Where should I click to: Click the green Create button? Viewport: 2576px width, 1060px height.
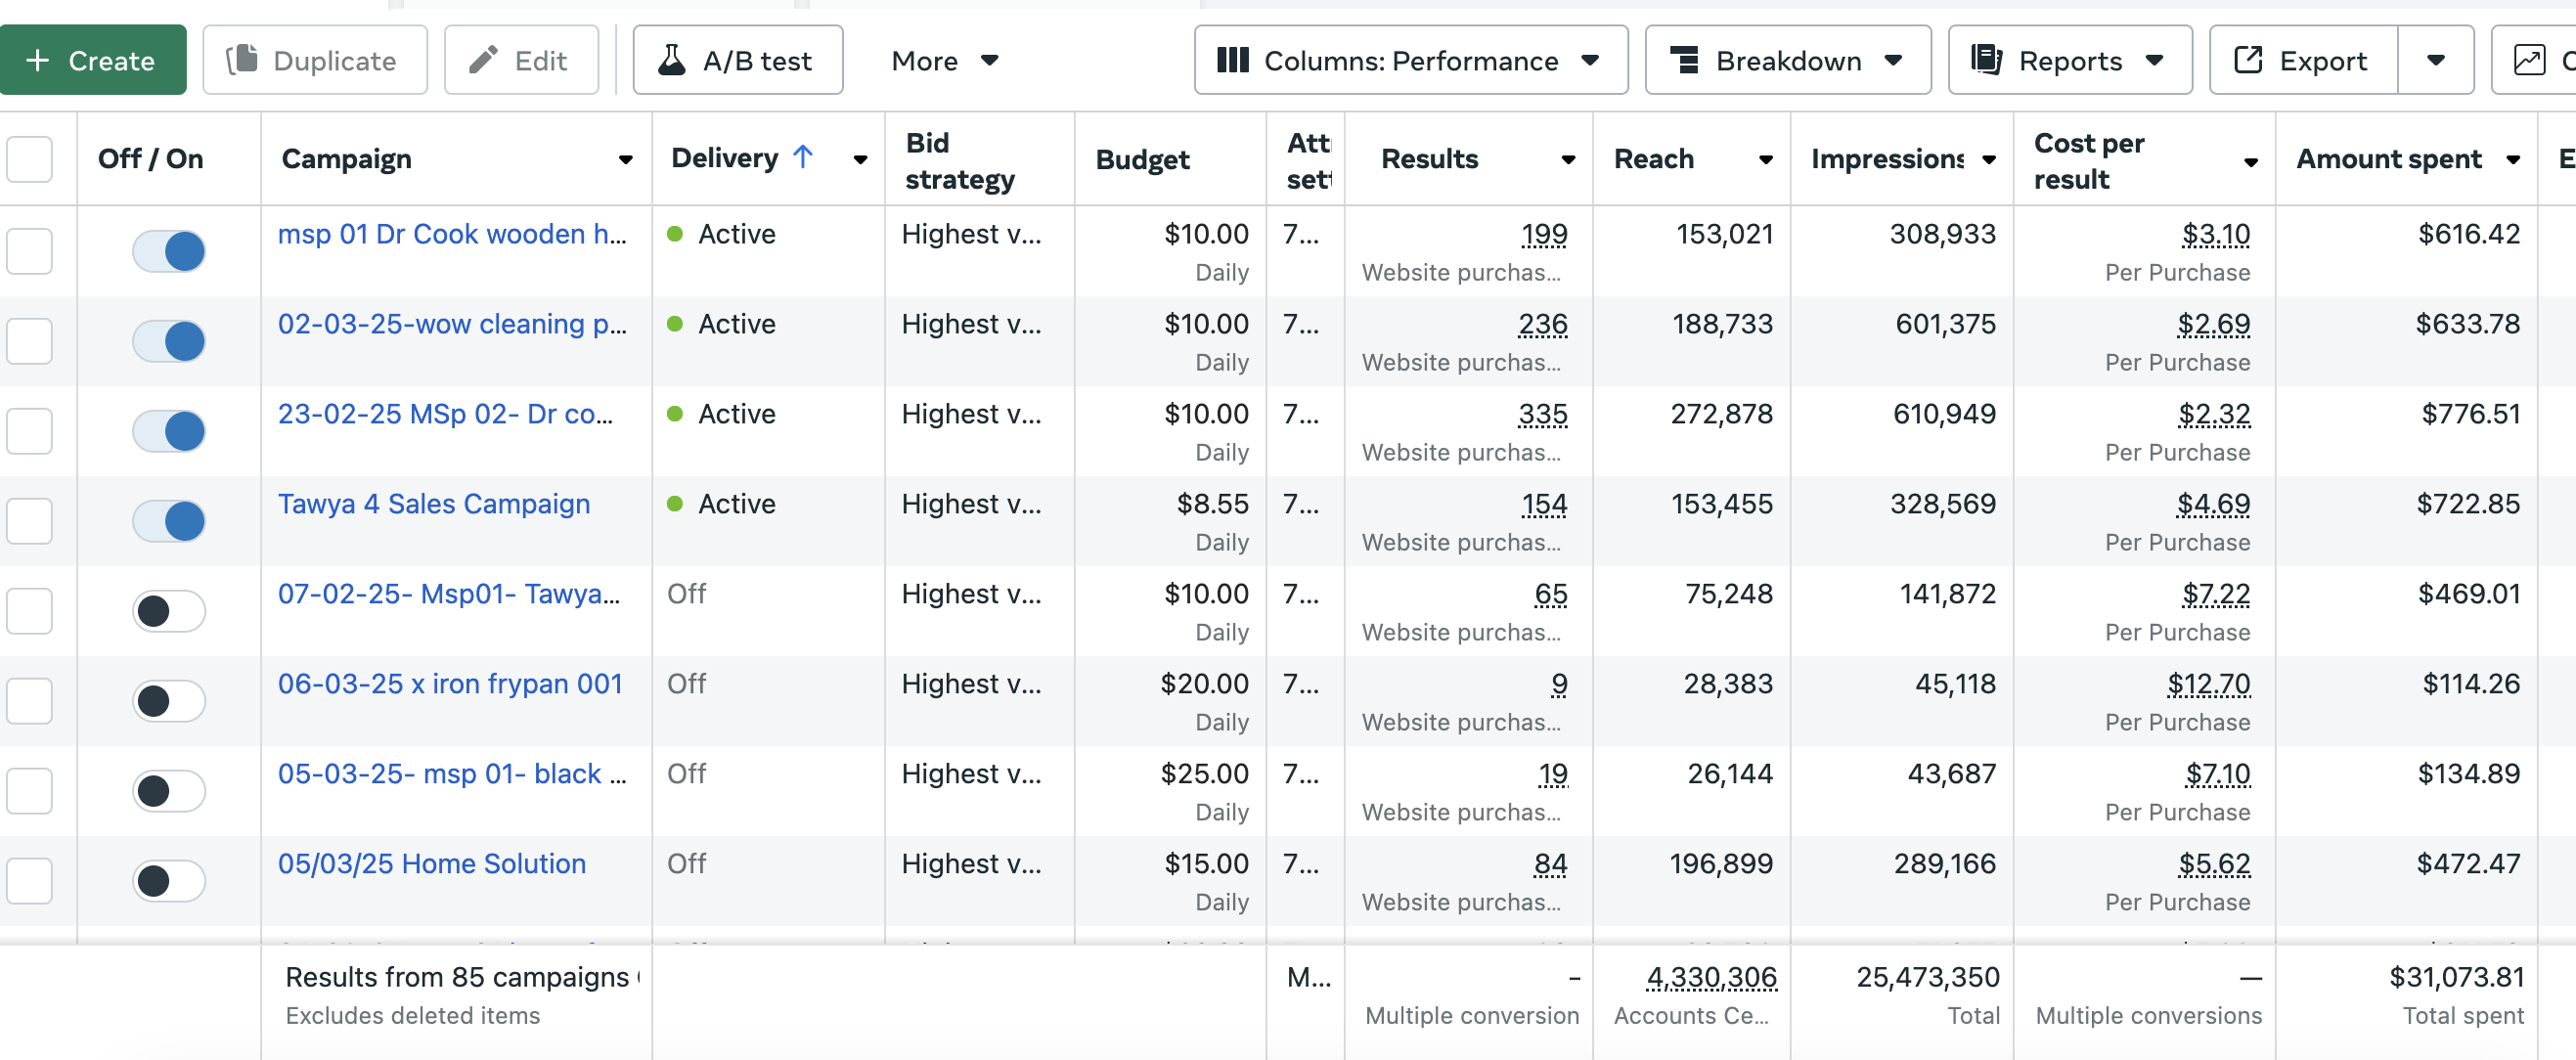[x=92, y=60]
